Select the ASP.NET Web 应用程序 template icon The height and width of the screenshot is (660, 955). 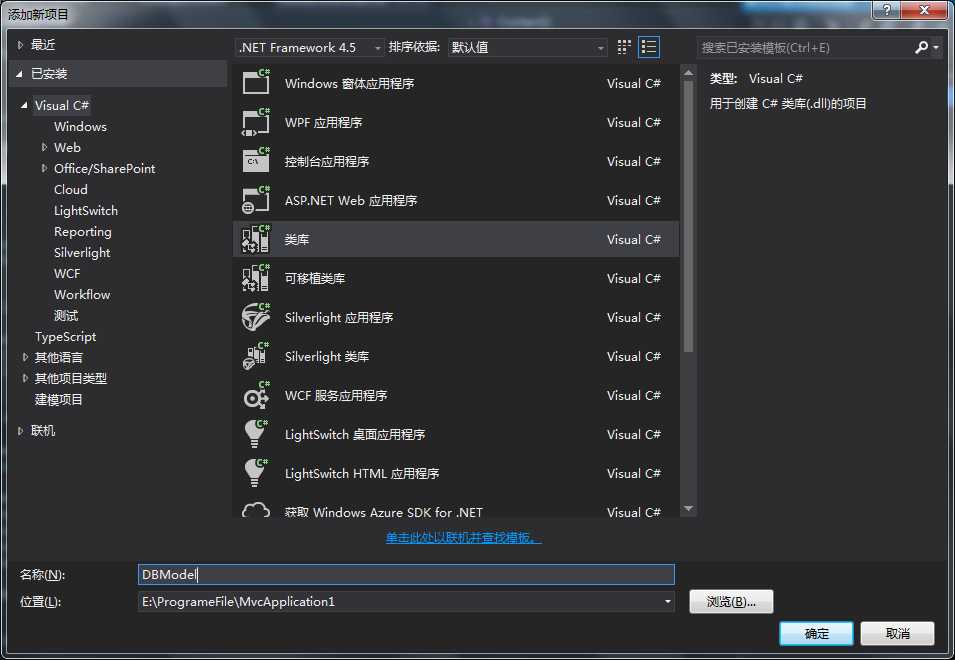(256, 200)
